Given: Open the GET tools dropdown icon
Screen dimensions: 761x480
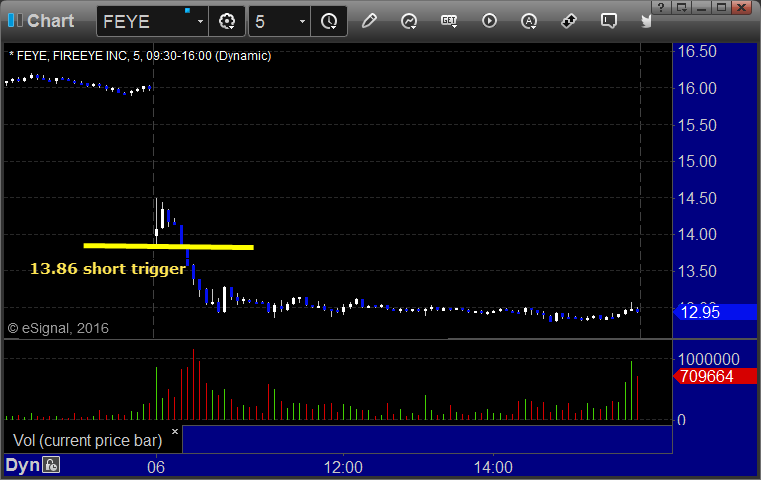Looking at the screenshot, I should (x=449, y=21).
